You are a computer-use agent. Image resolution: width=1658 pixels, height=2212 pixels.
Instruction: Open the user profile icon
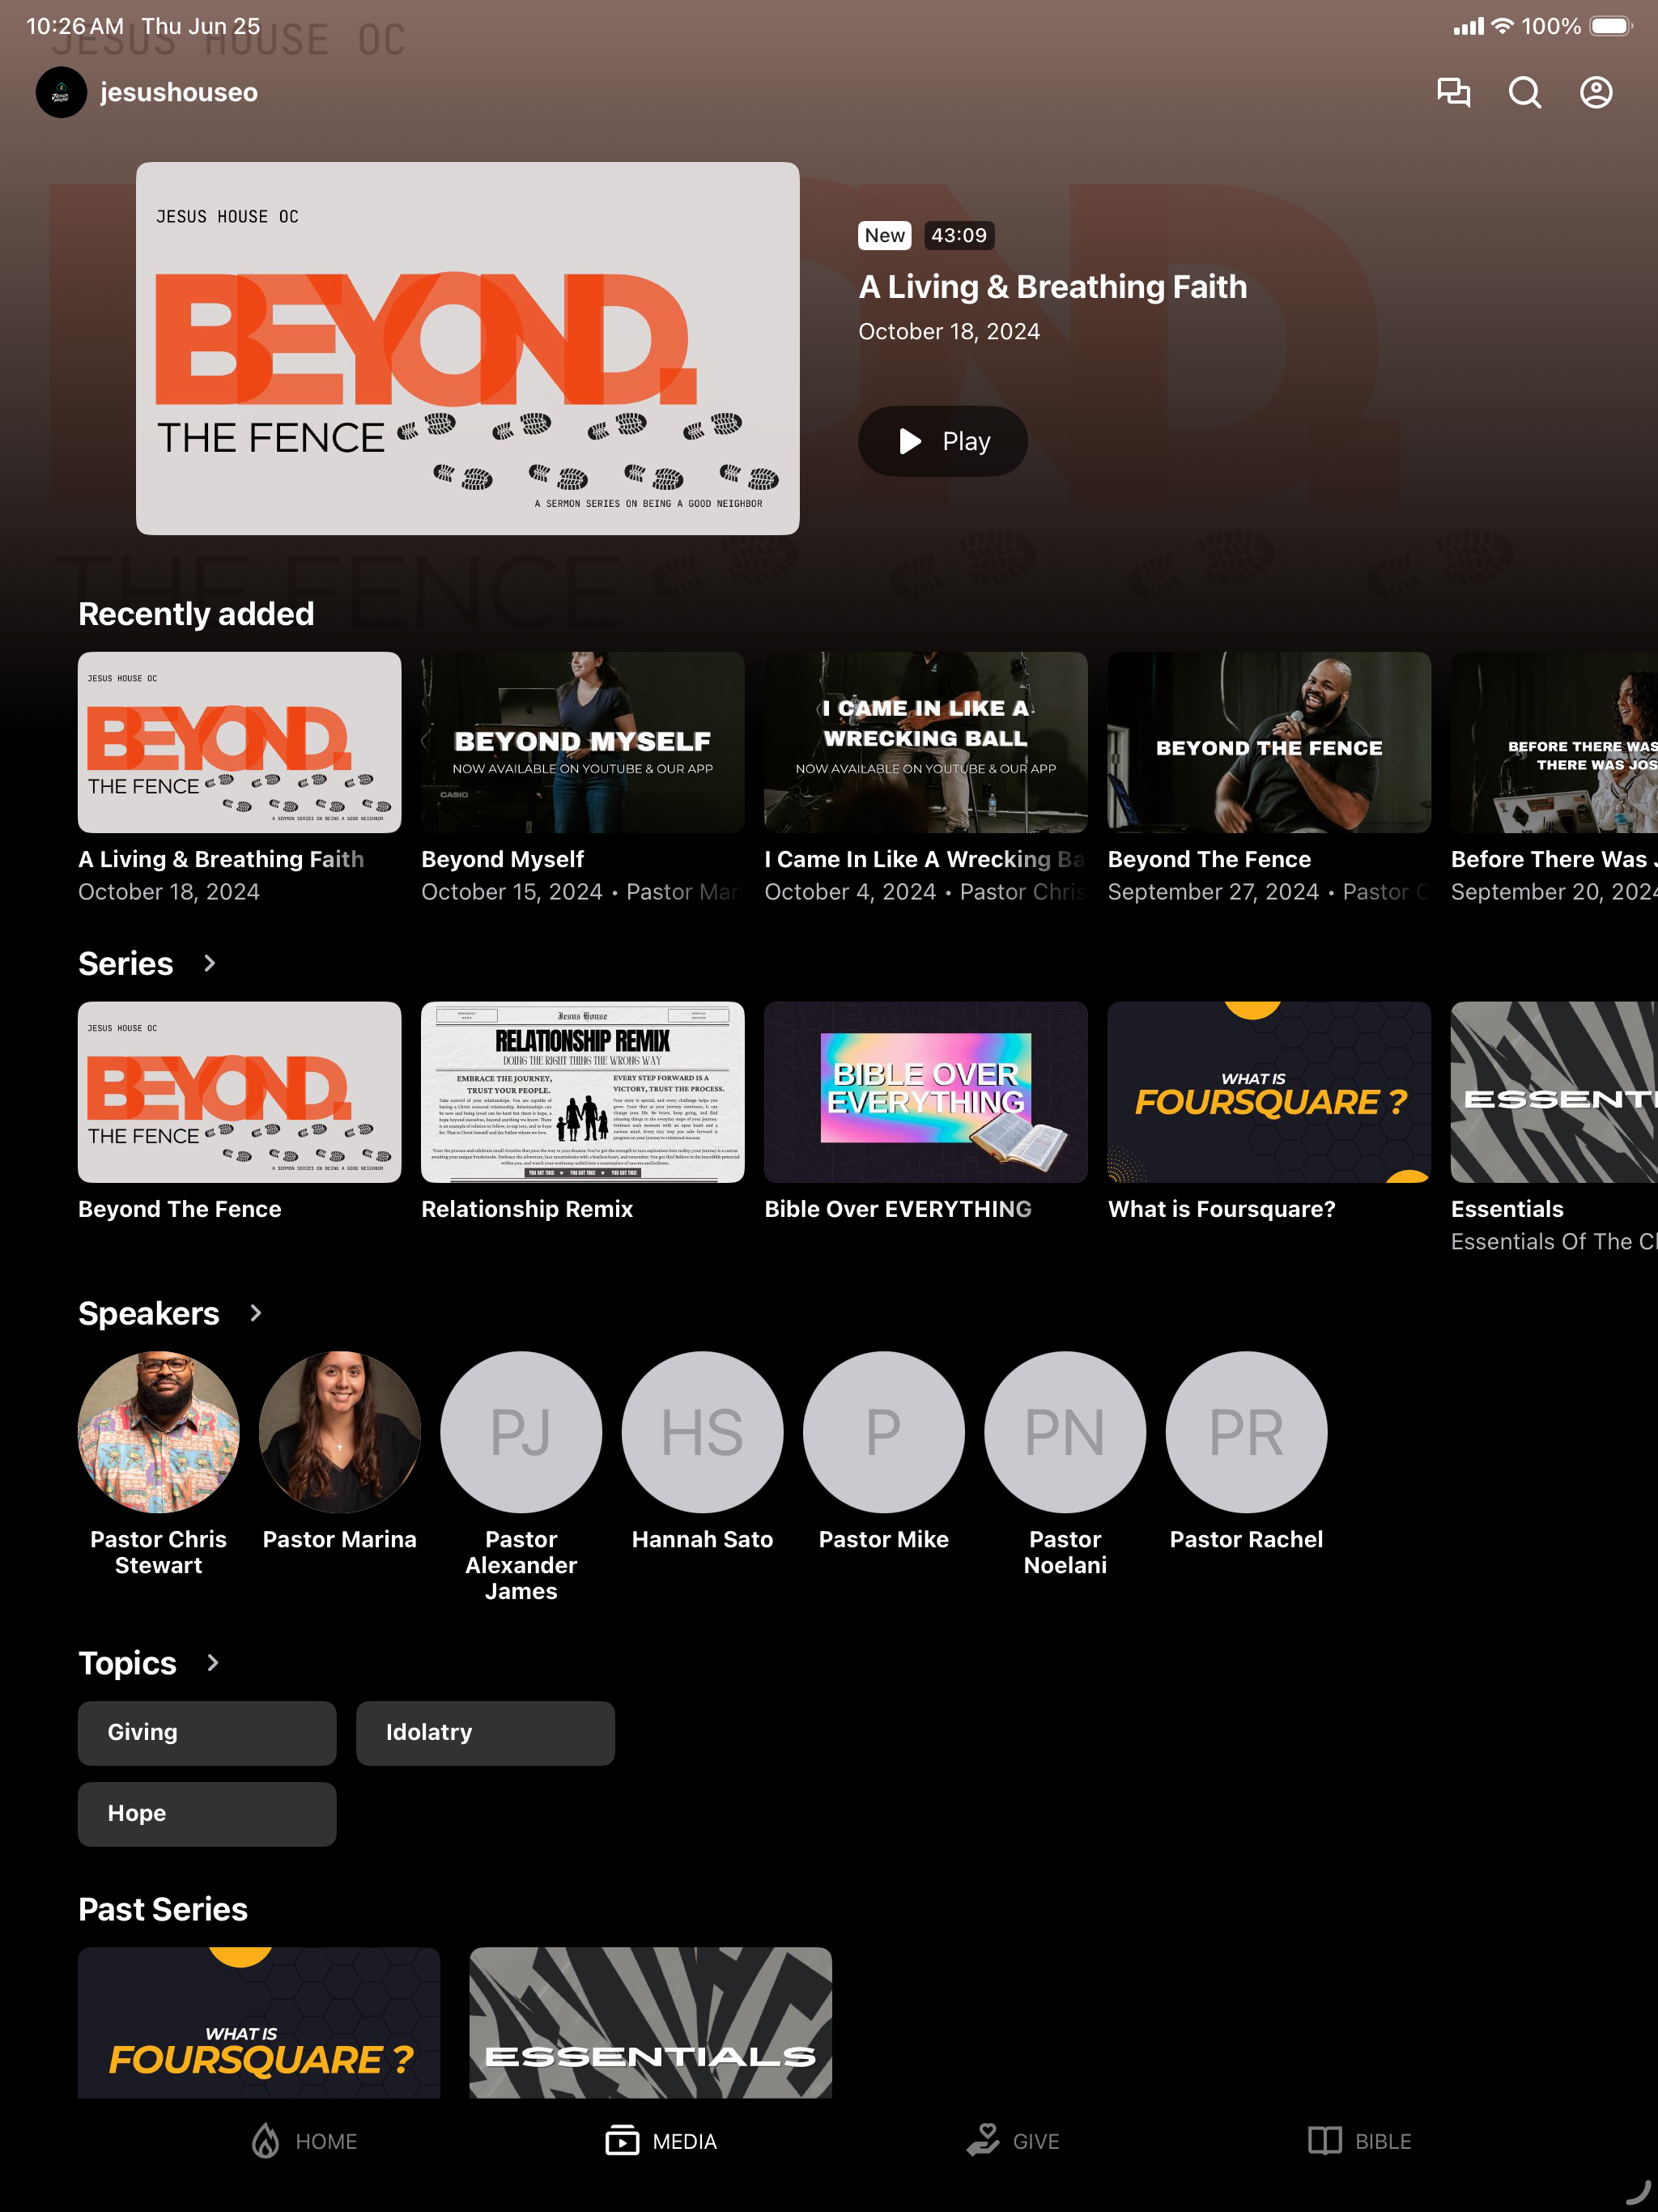click(x=1596, y=92)
